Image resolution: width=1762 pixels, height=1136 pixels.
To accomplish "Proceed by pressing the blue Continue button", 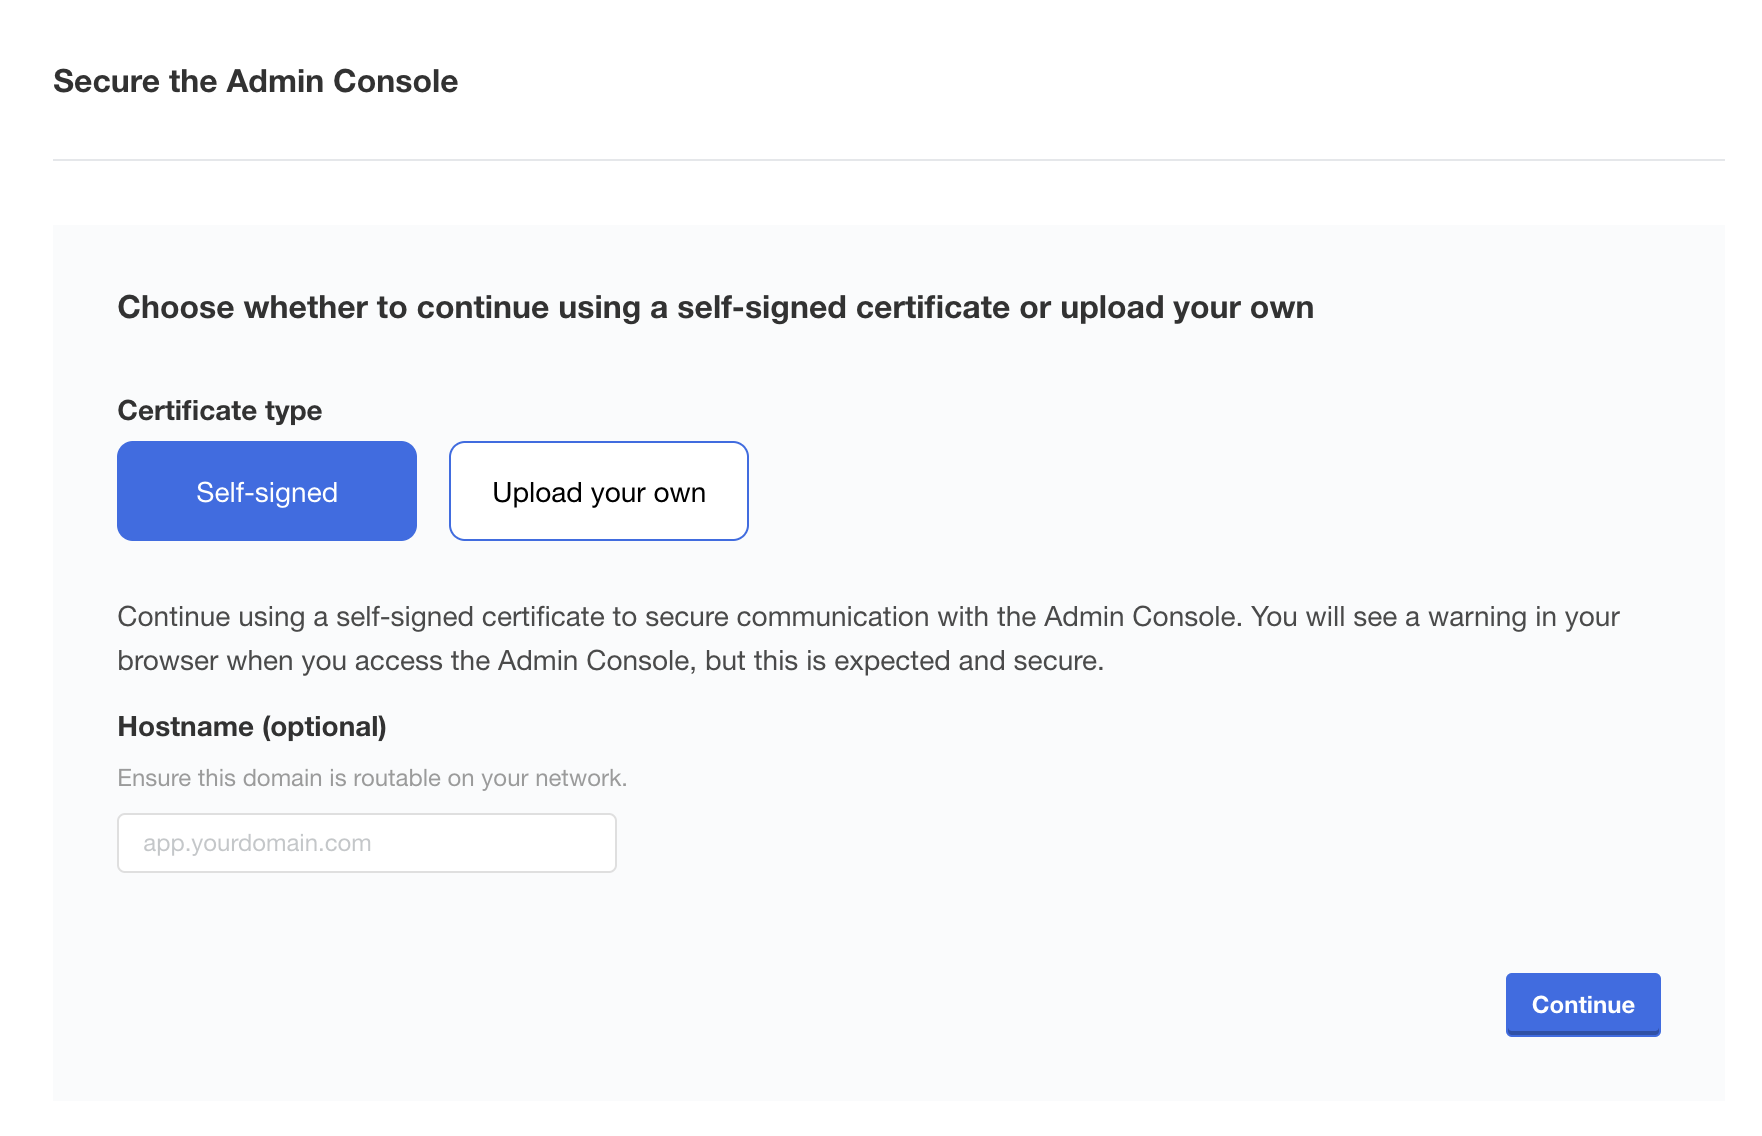I will (1583, 1004).
